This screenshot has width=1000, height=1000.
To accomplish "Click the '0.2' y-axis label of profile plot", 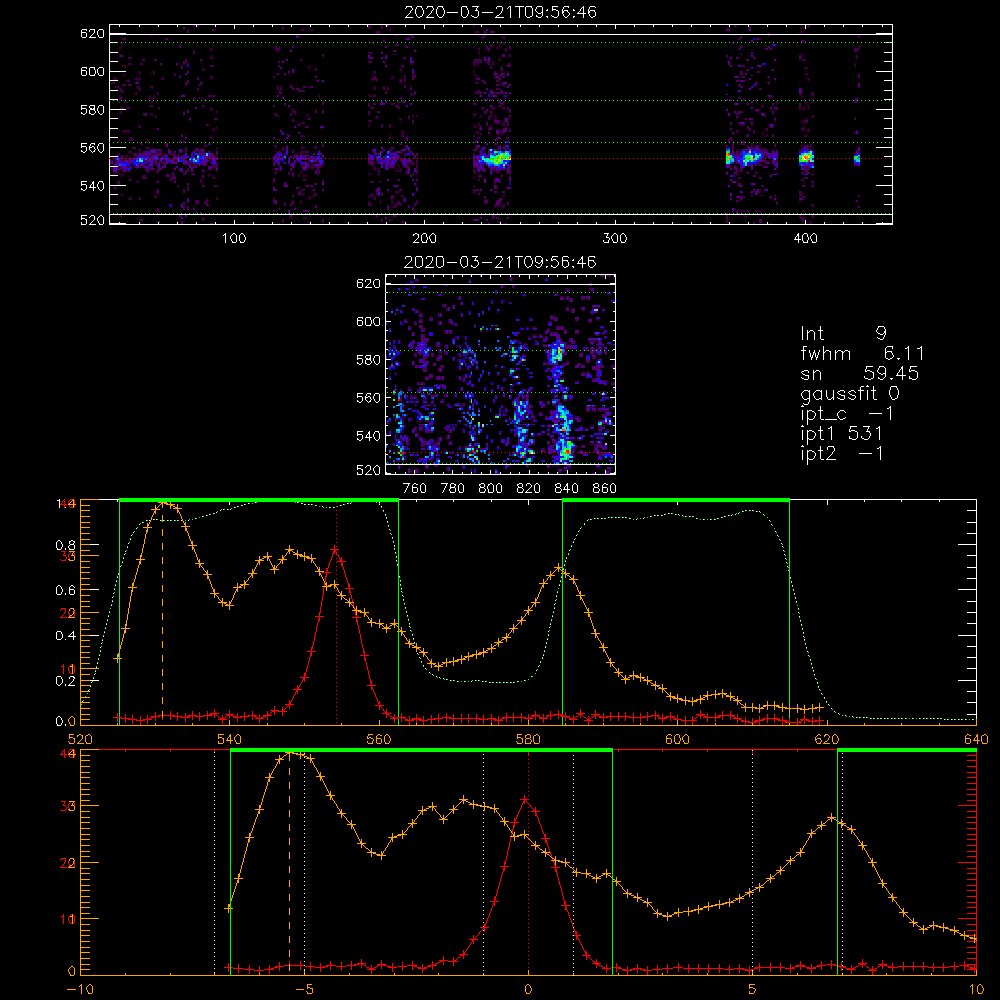I will coord(66,681).
